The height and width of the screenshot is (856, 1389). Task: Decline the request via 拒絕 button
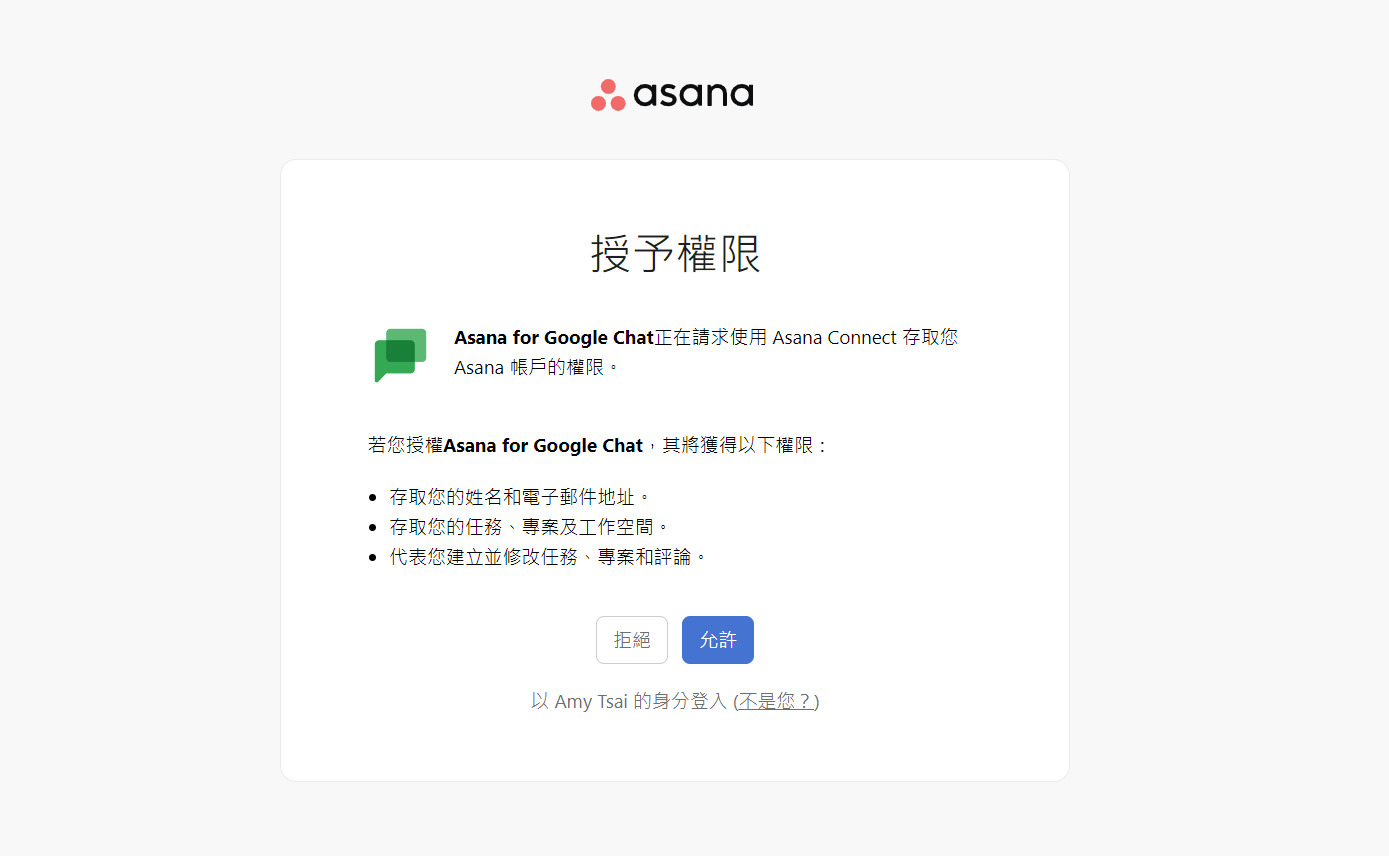632,640
